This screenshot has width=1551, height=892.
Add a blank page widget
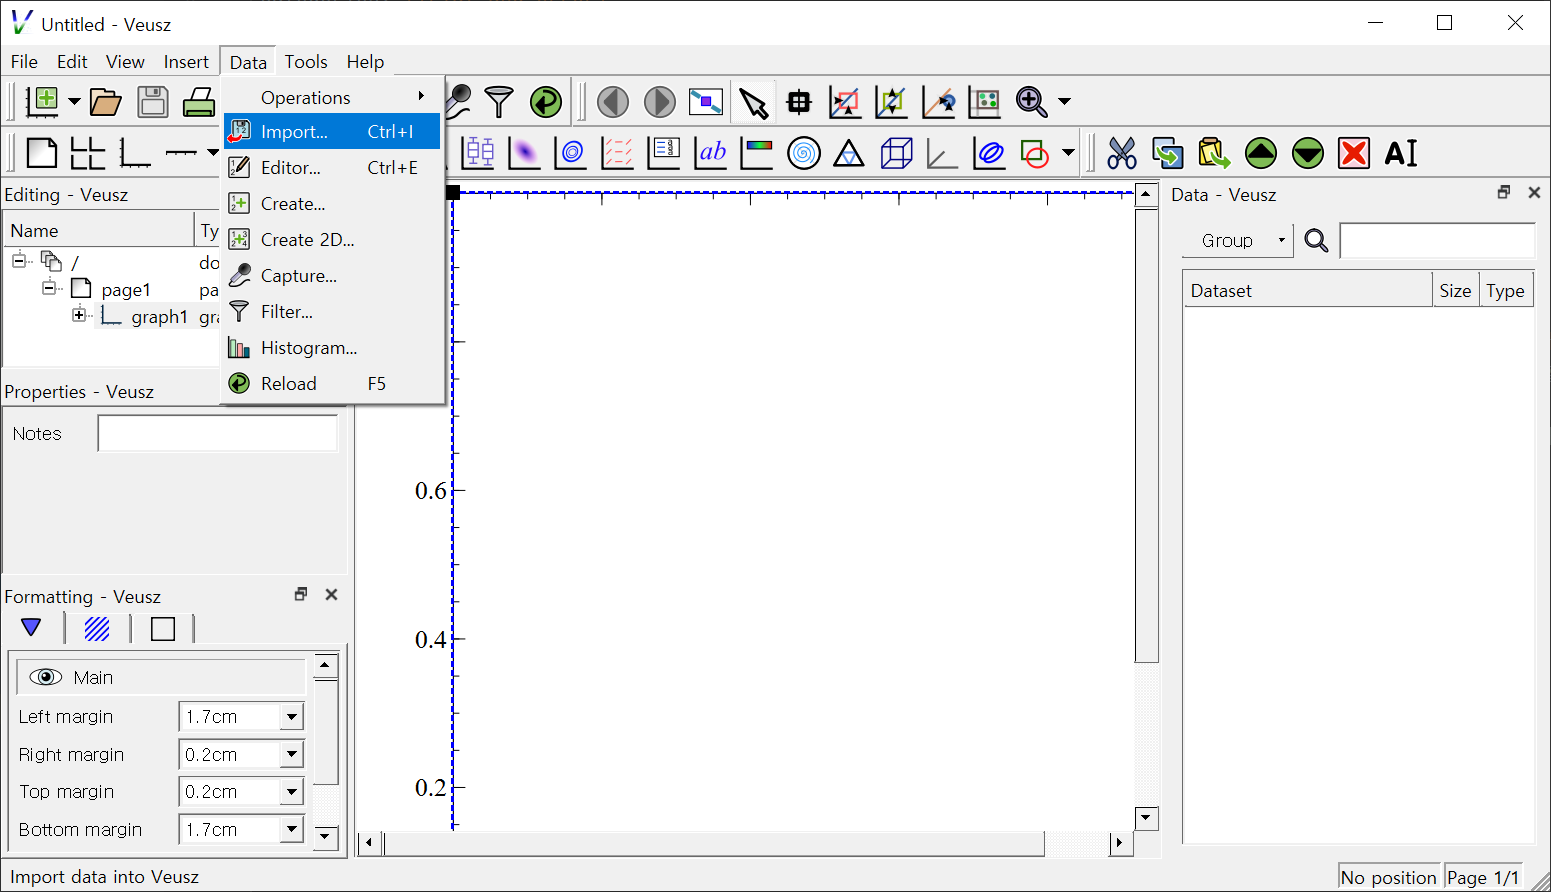point(41,153)
